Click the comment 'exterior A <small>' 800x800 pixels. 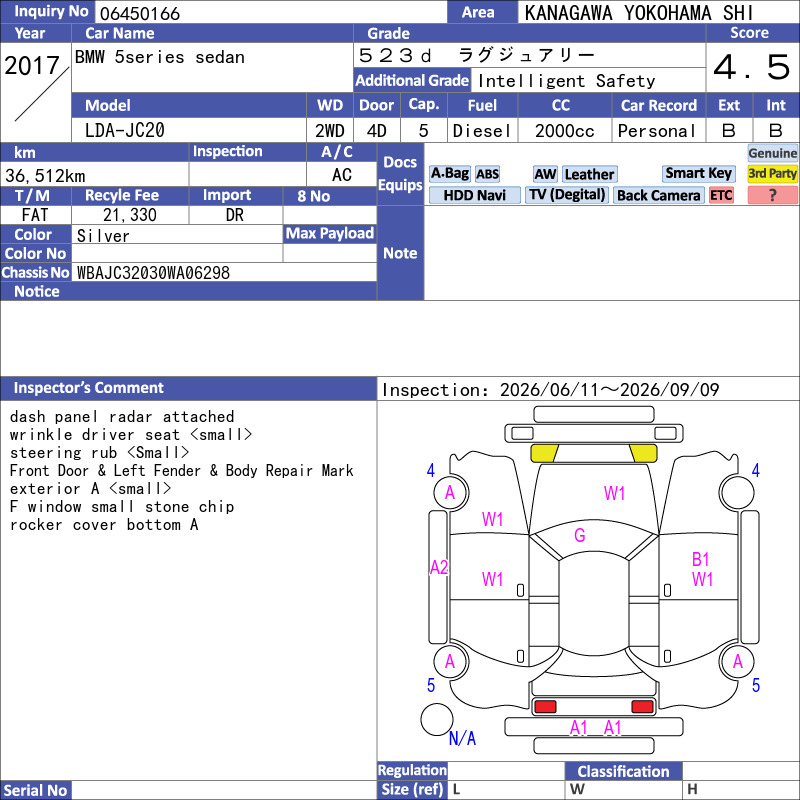pyautogui.click(x=90, y=489)
